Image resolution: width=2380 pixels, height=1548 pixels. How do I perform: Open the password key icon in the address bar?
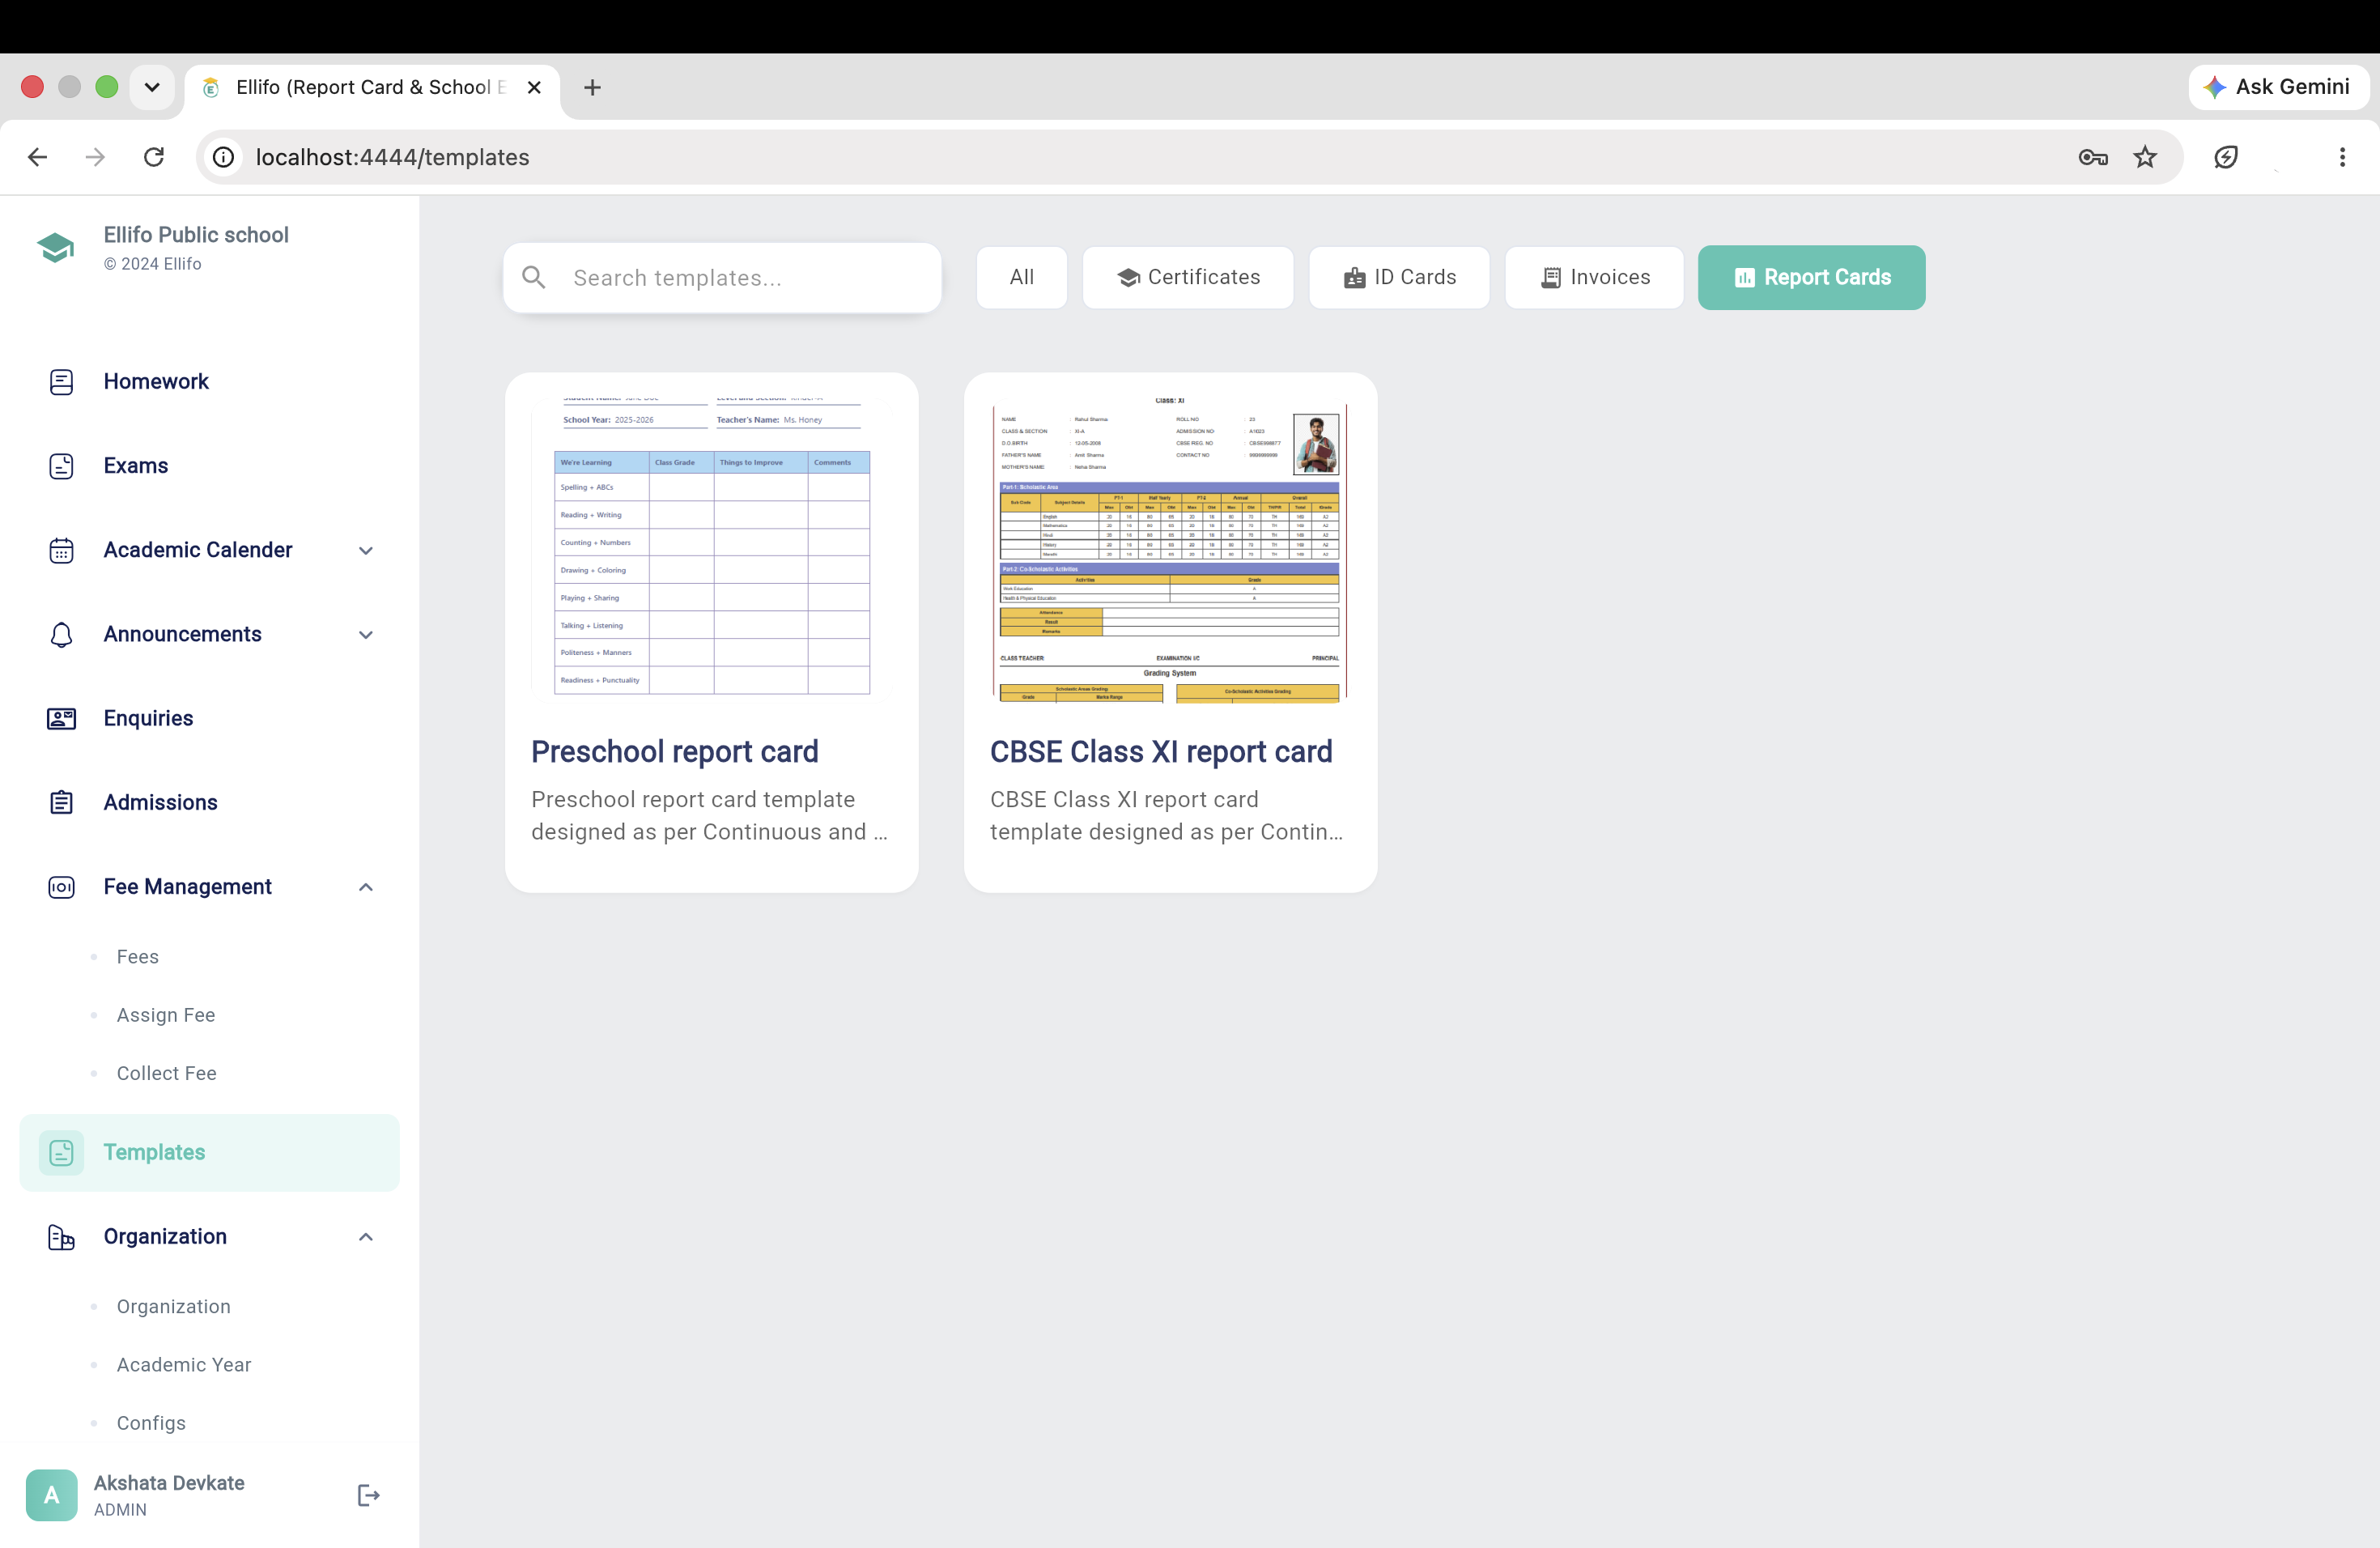tap(2092, 157)
